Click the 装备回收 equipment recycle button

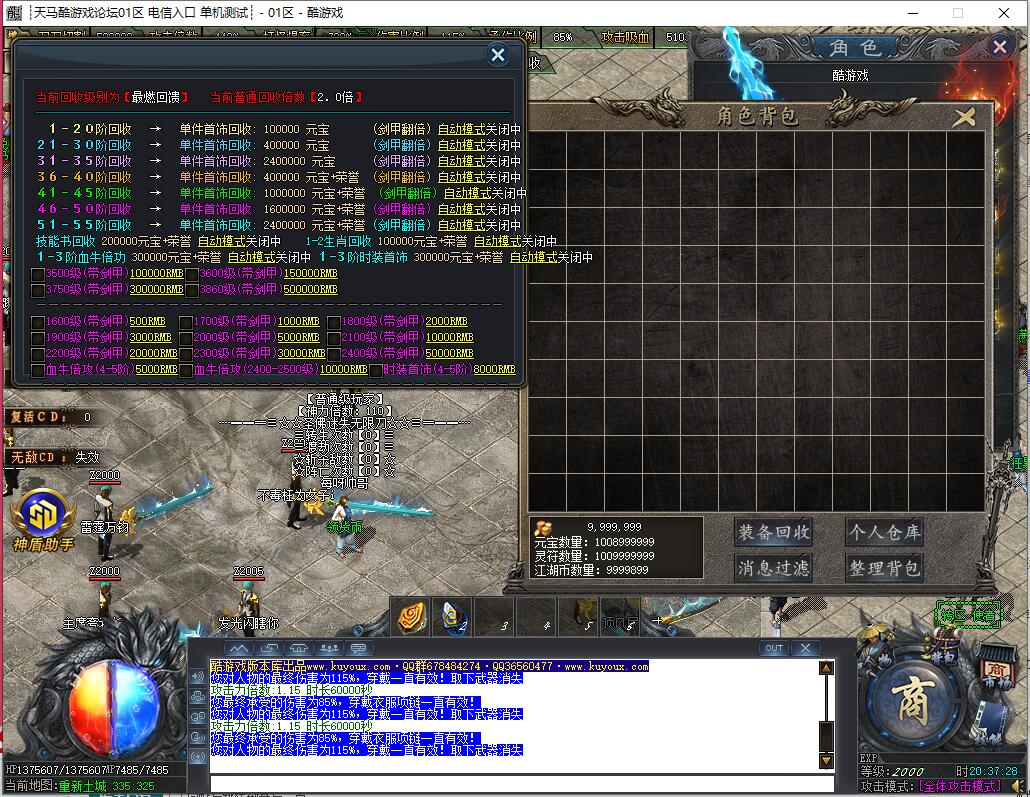pos(773,532)
